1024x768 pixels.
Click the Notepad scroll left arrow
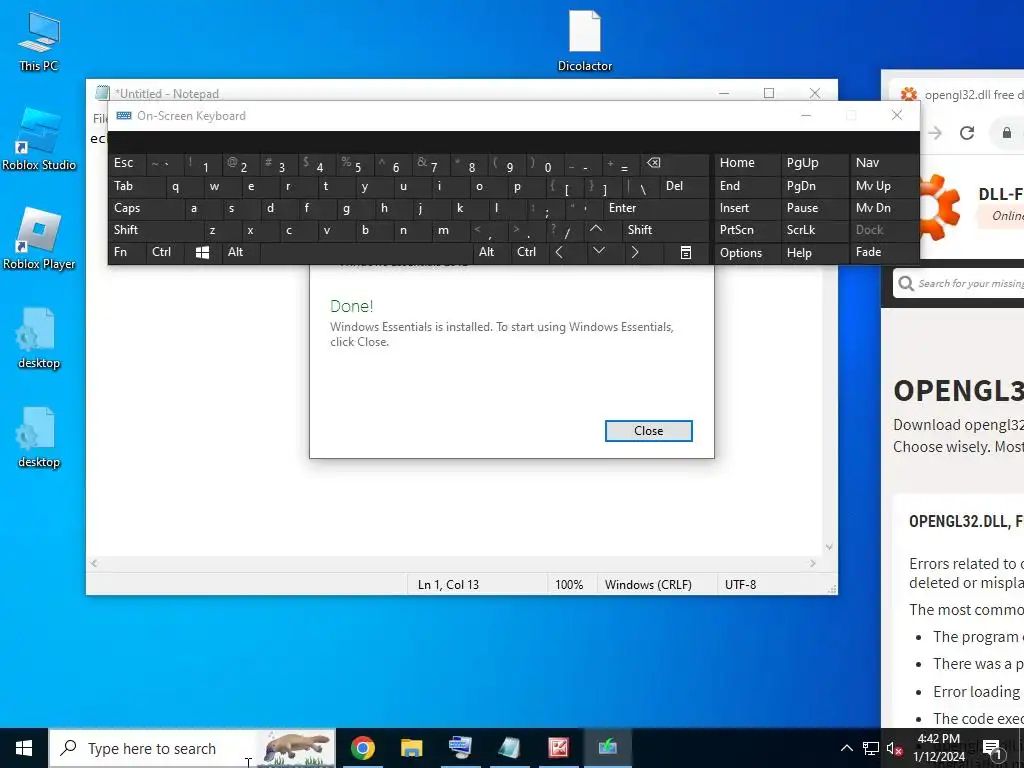(x=94, y=564)
